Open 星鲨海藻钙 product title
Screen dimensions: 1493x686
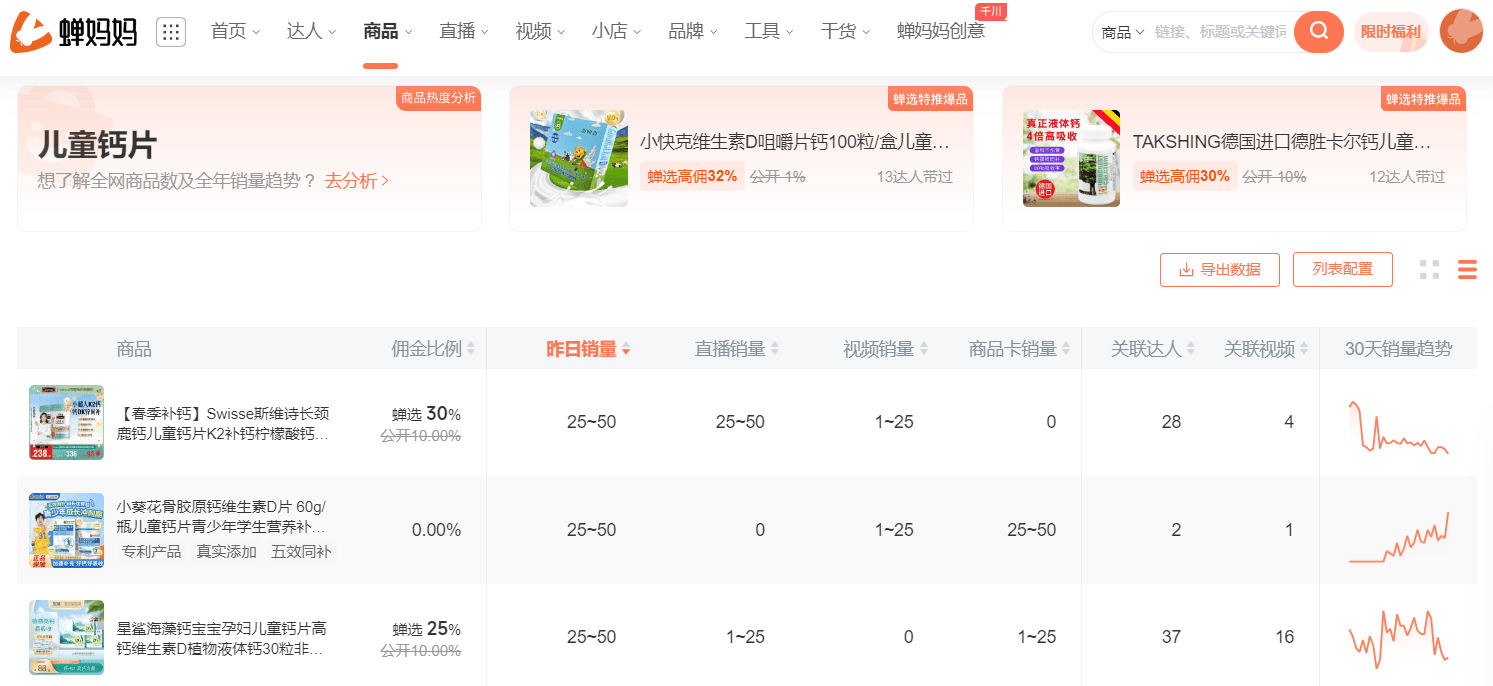pos(223,638)
